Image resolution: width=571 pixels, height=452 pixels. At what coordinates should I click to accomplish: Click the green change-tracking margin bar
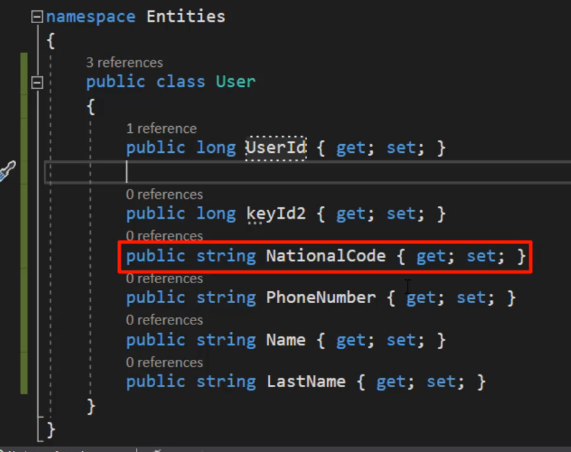(x=24, y=223)
